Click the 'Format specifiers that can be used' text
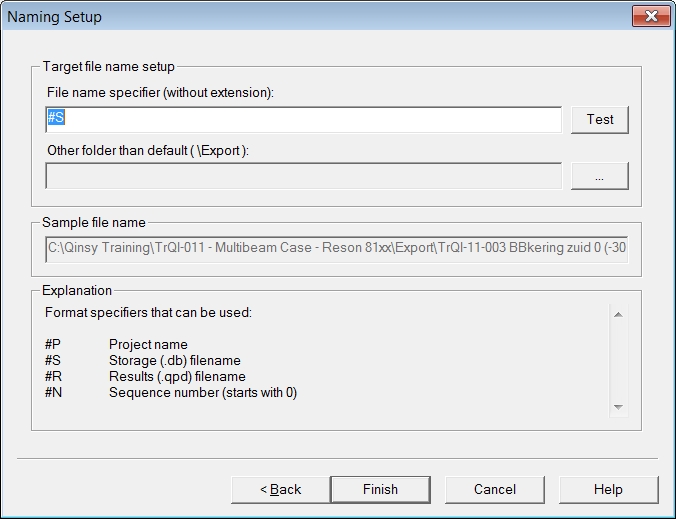This screenshot has height=519, width=676. 148,313
